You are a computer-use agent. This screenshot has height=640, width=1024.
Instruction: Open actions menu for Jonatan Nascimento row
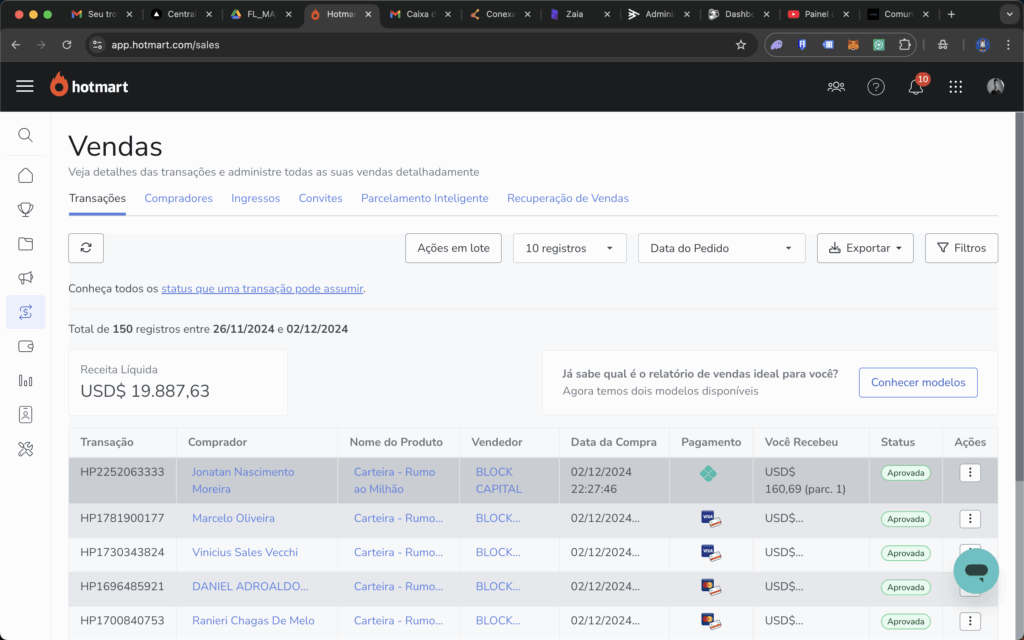[970, 472]
